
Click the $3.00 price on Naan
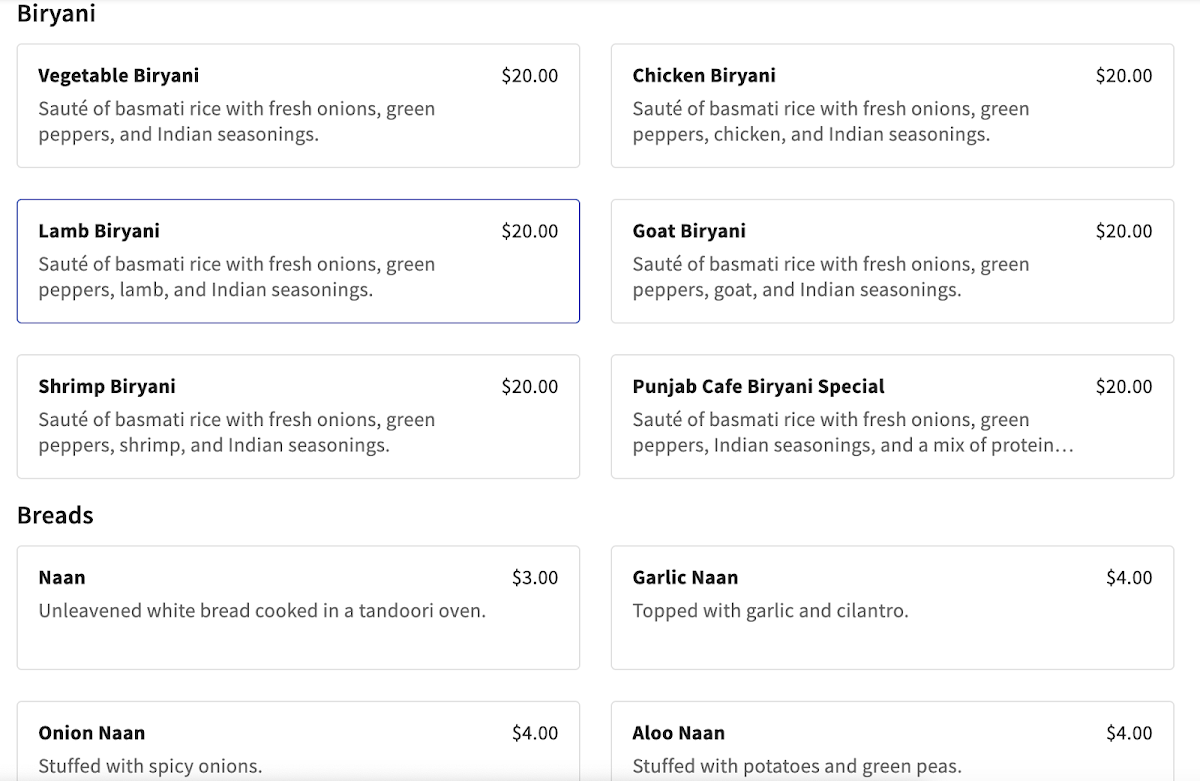pyautogui.click(x=535, y=578)
